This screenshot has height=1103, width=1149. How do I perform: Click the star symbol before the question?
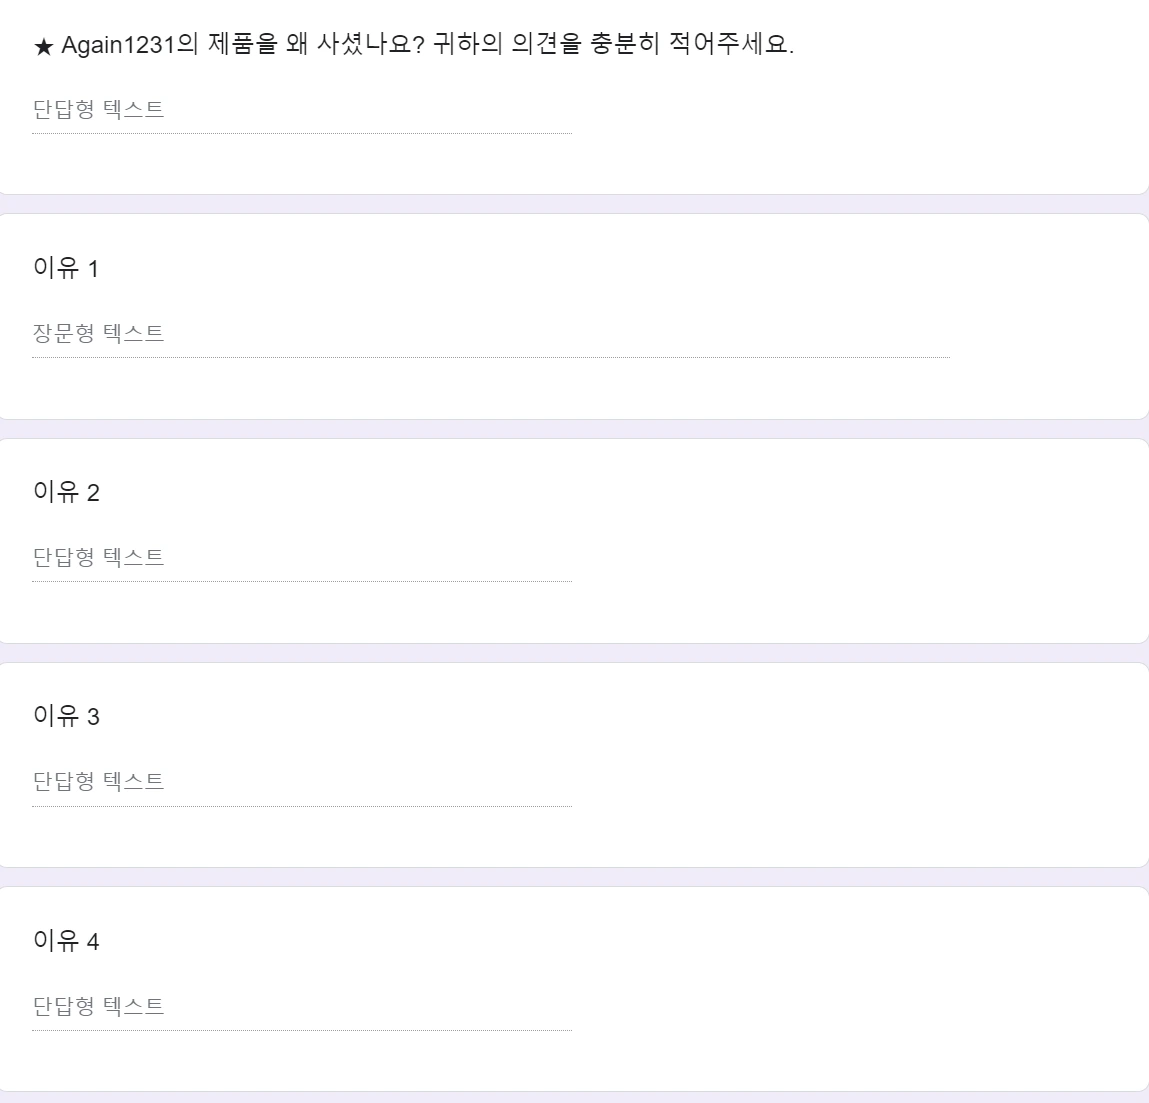pos(40,42)
